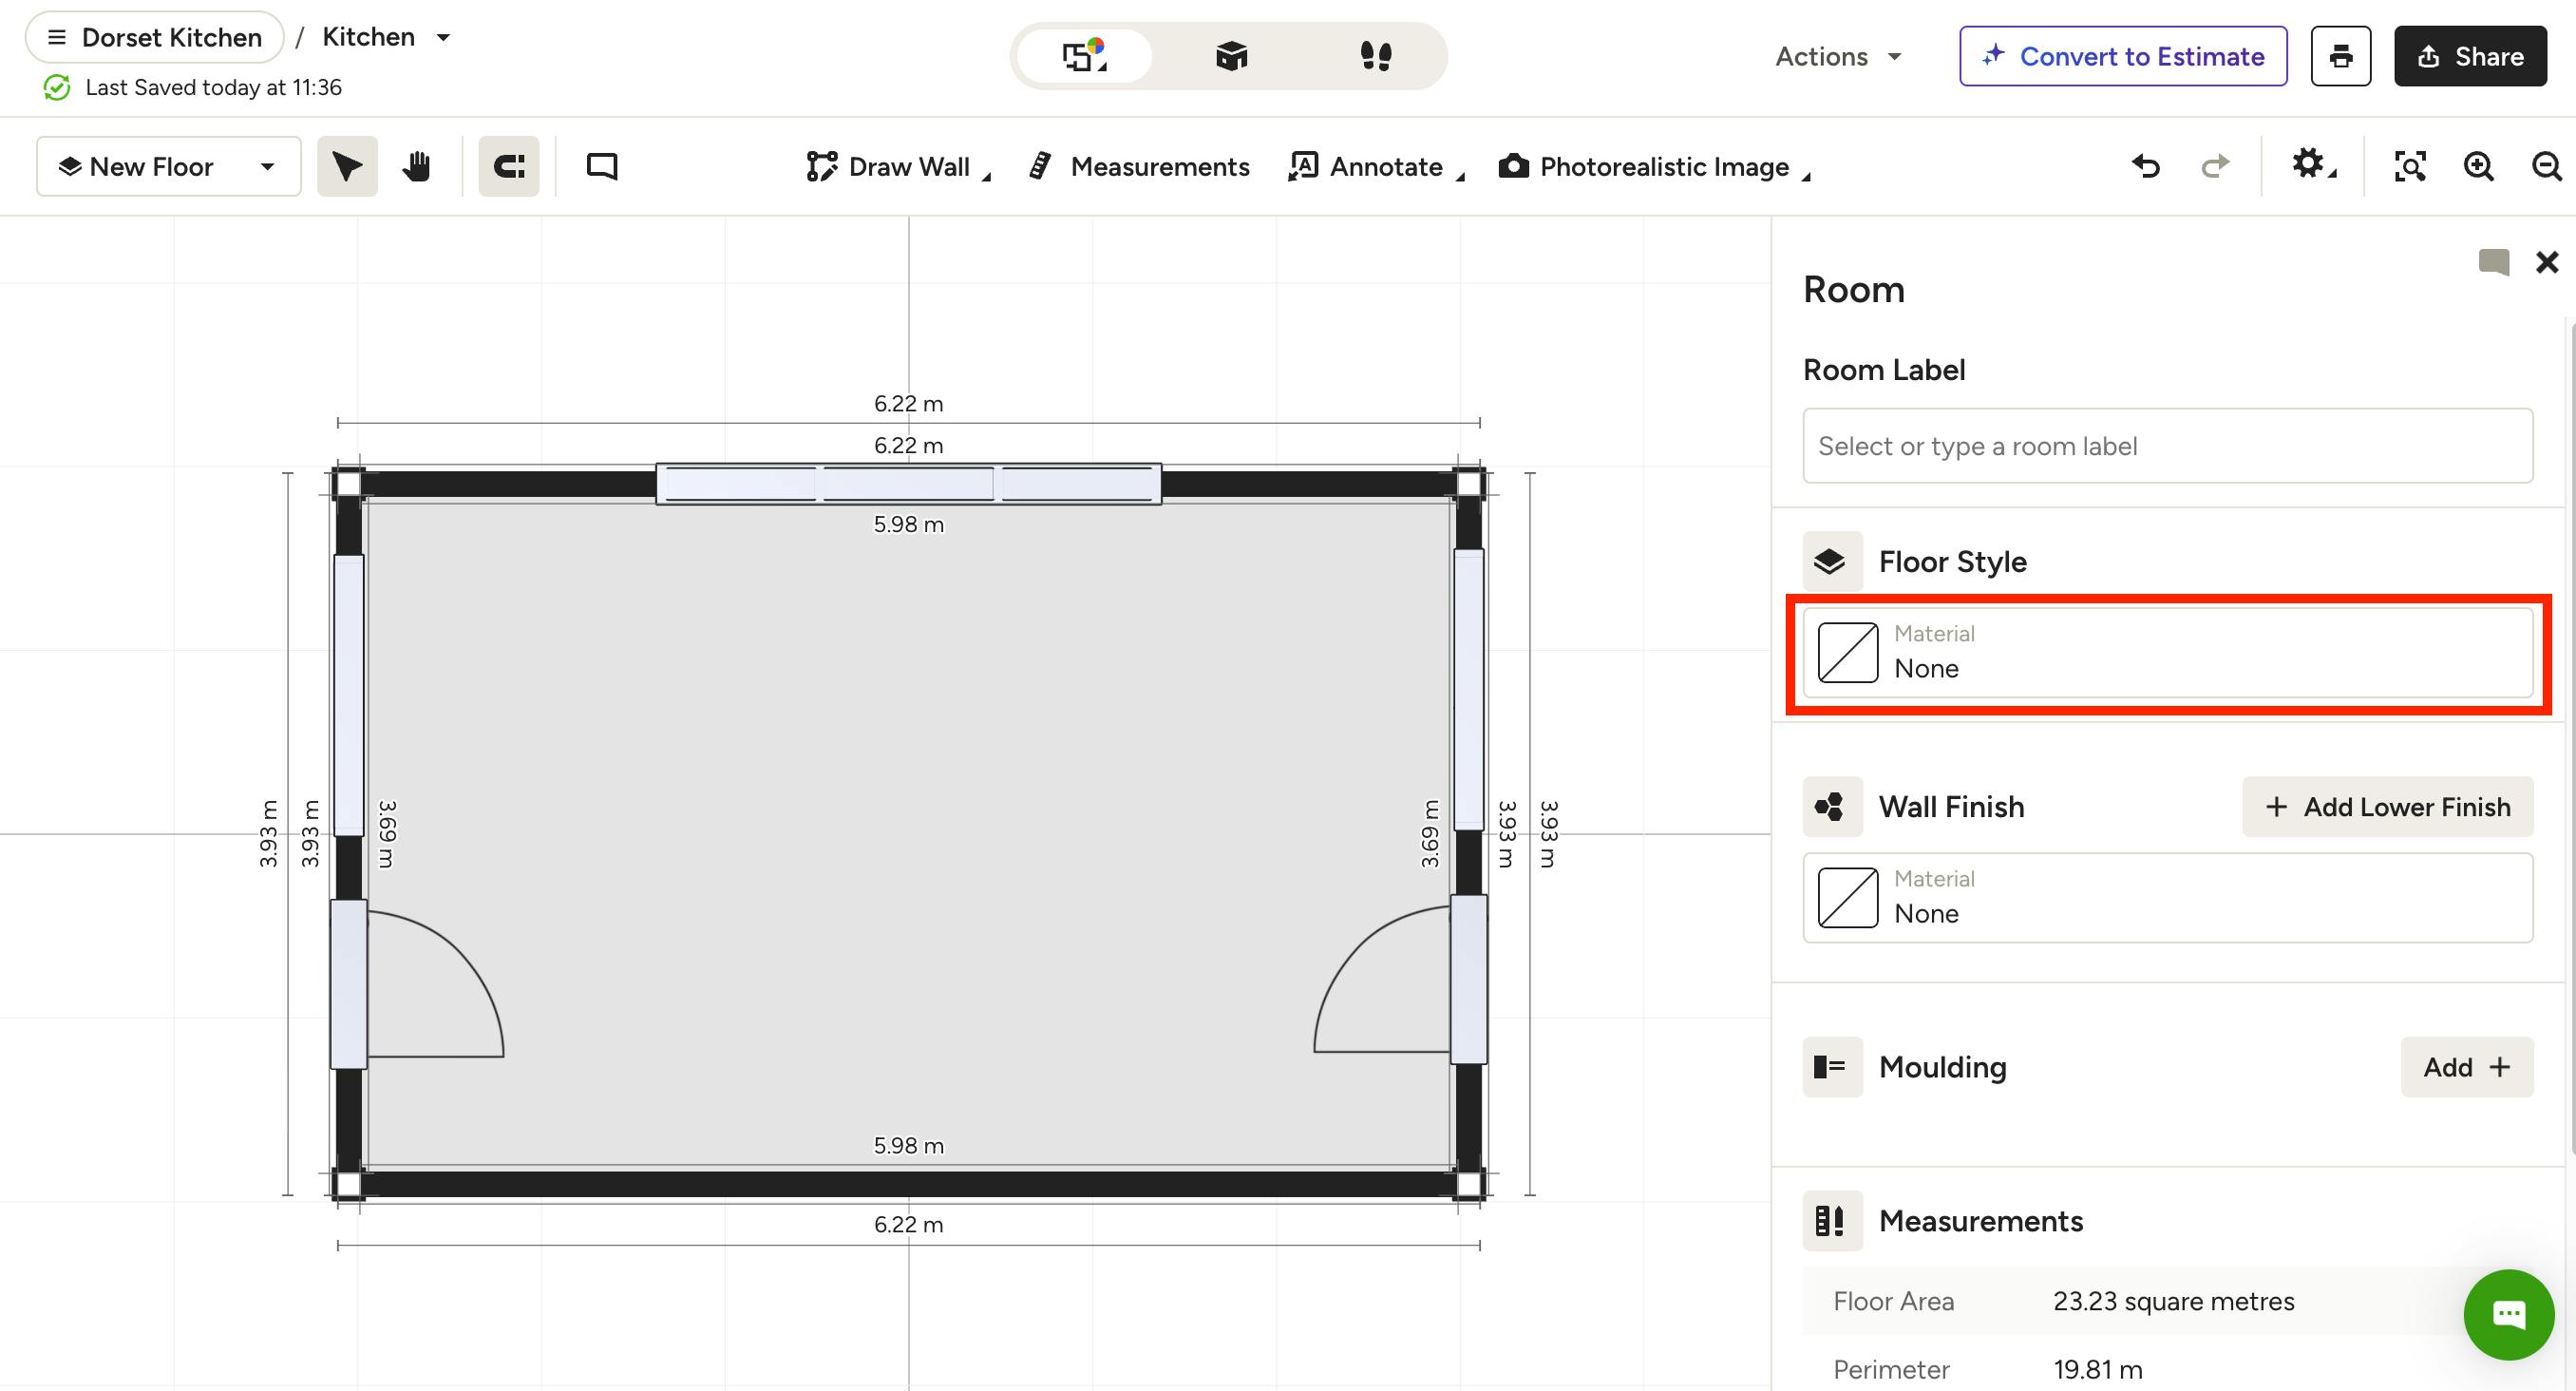
Task: Select the arrow pointer tool
Action: coord(347,166)
